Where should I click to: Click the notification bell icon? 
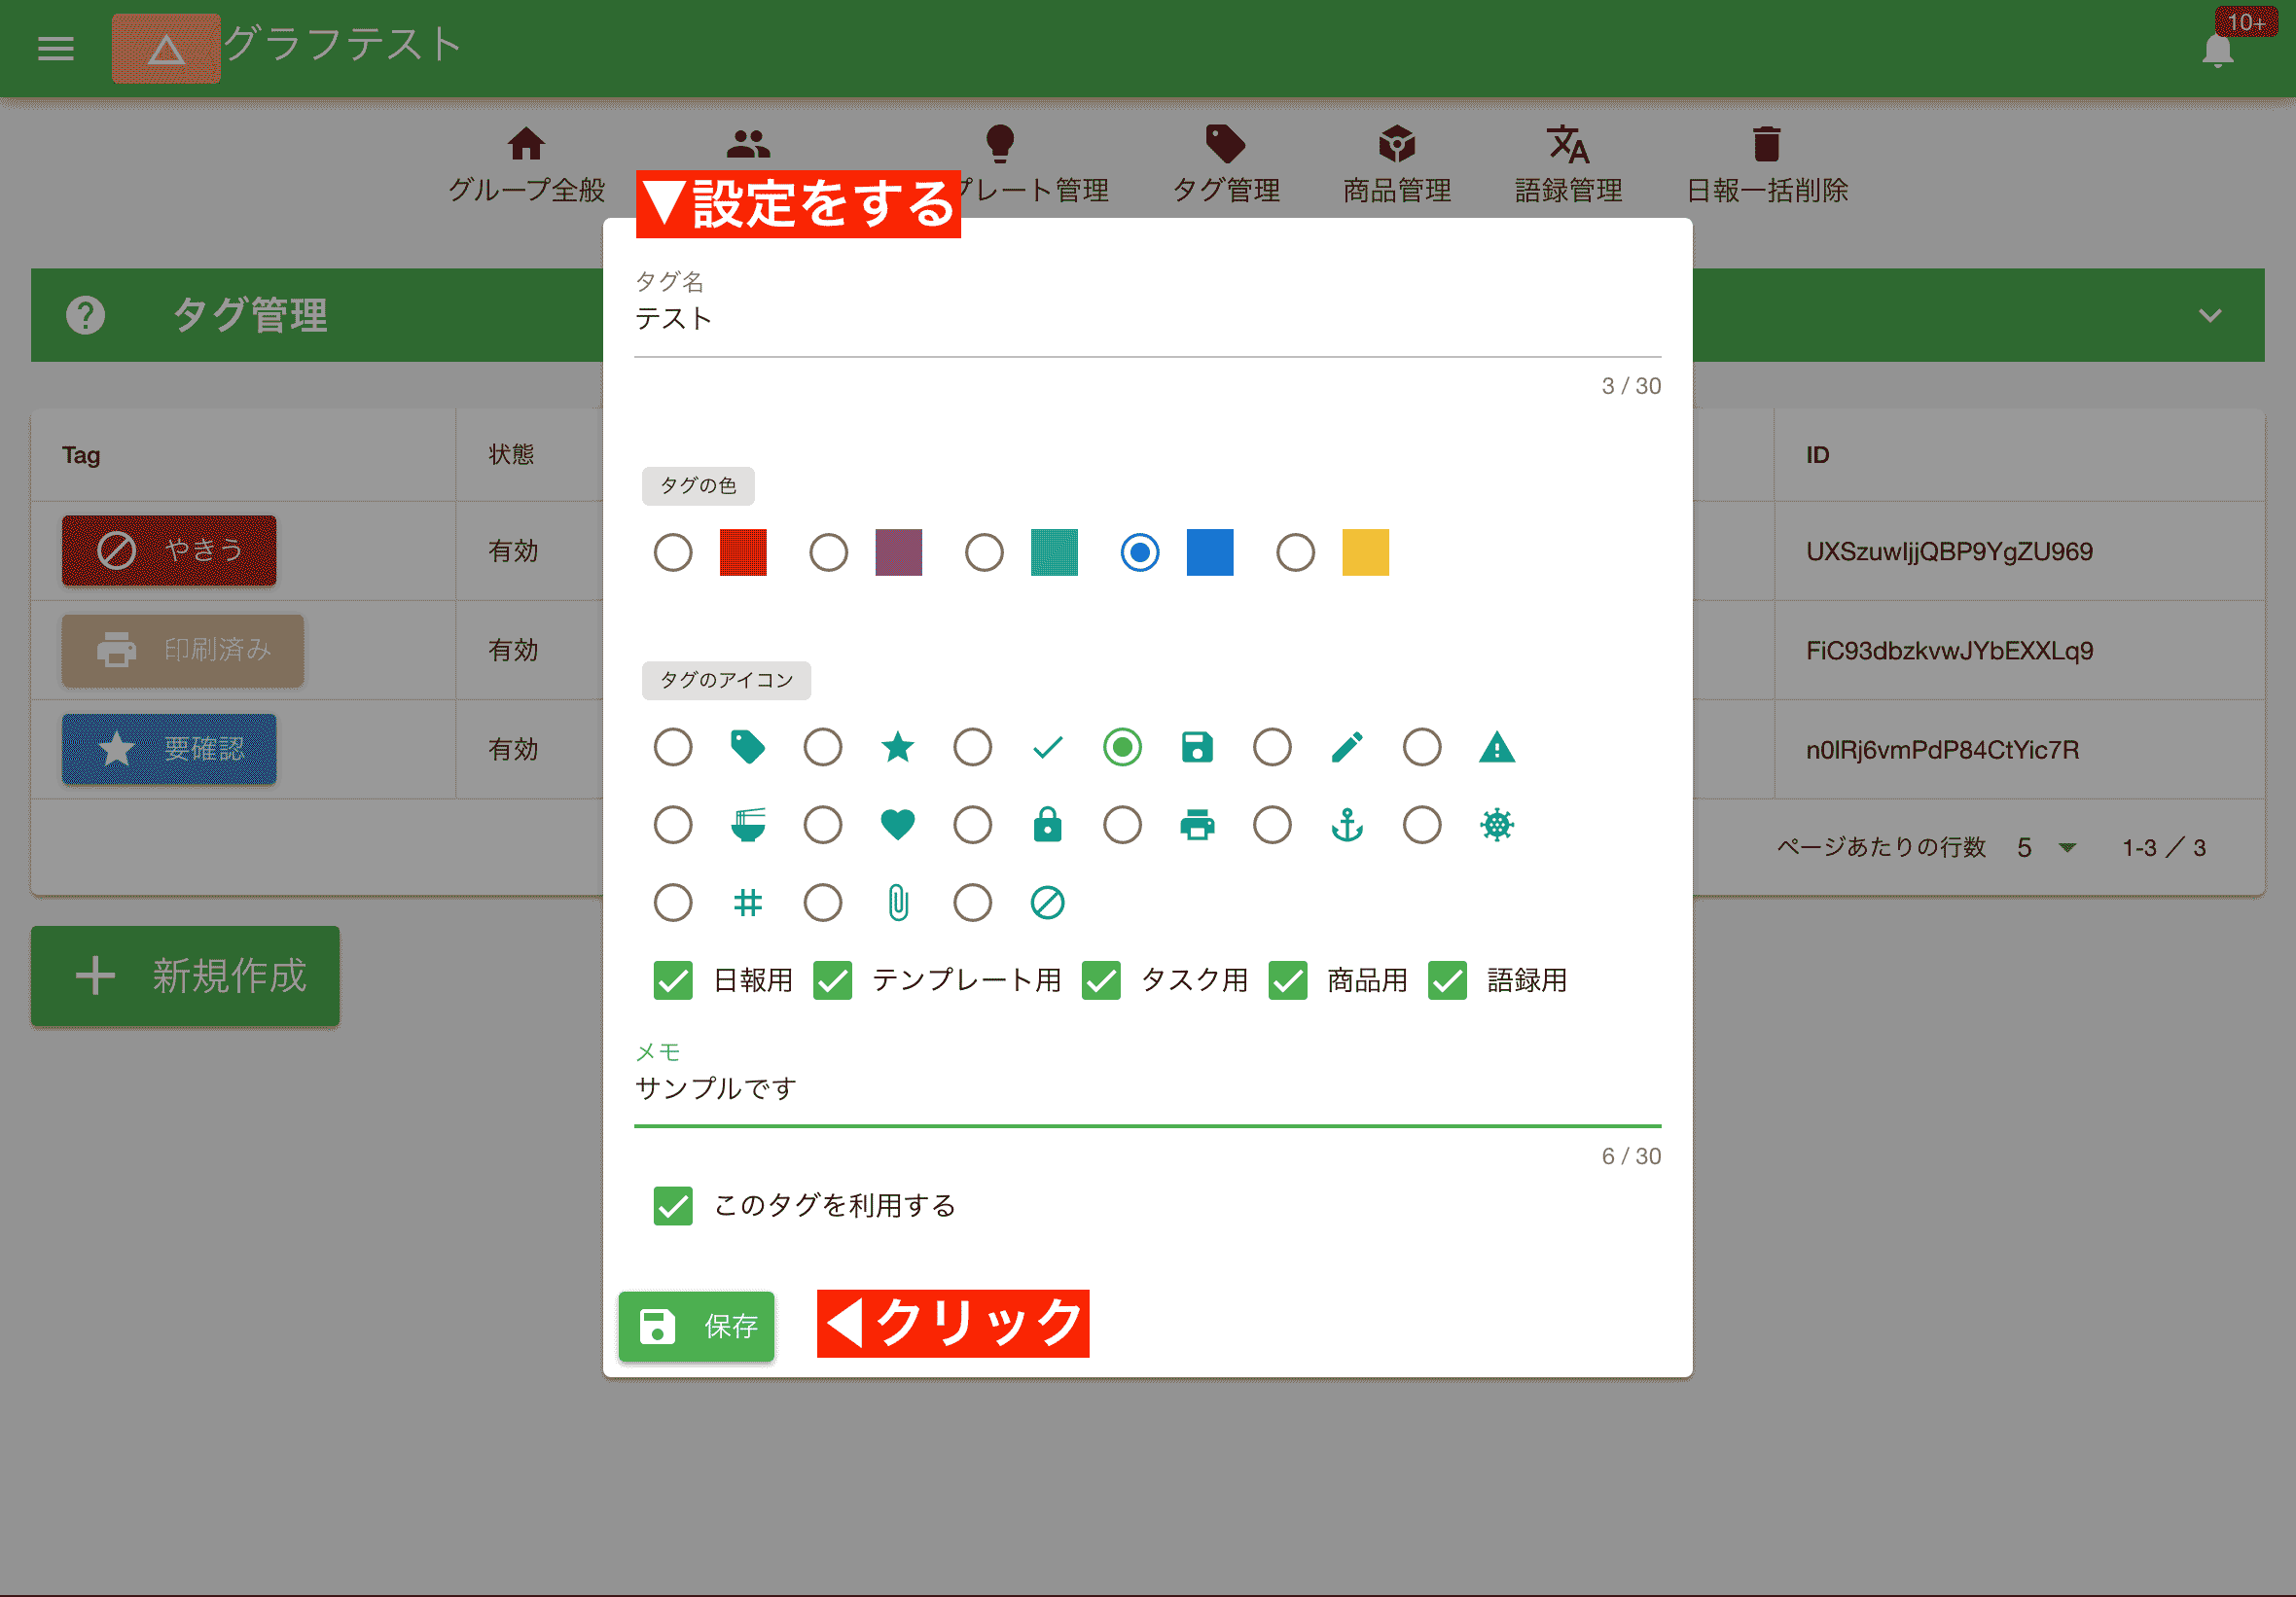point(2218,49)
